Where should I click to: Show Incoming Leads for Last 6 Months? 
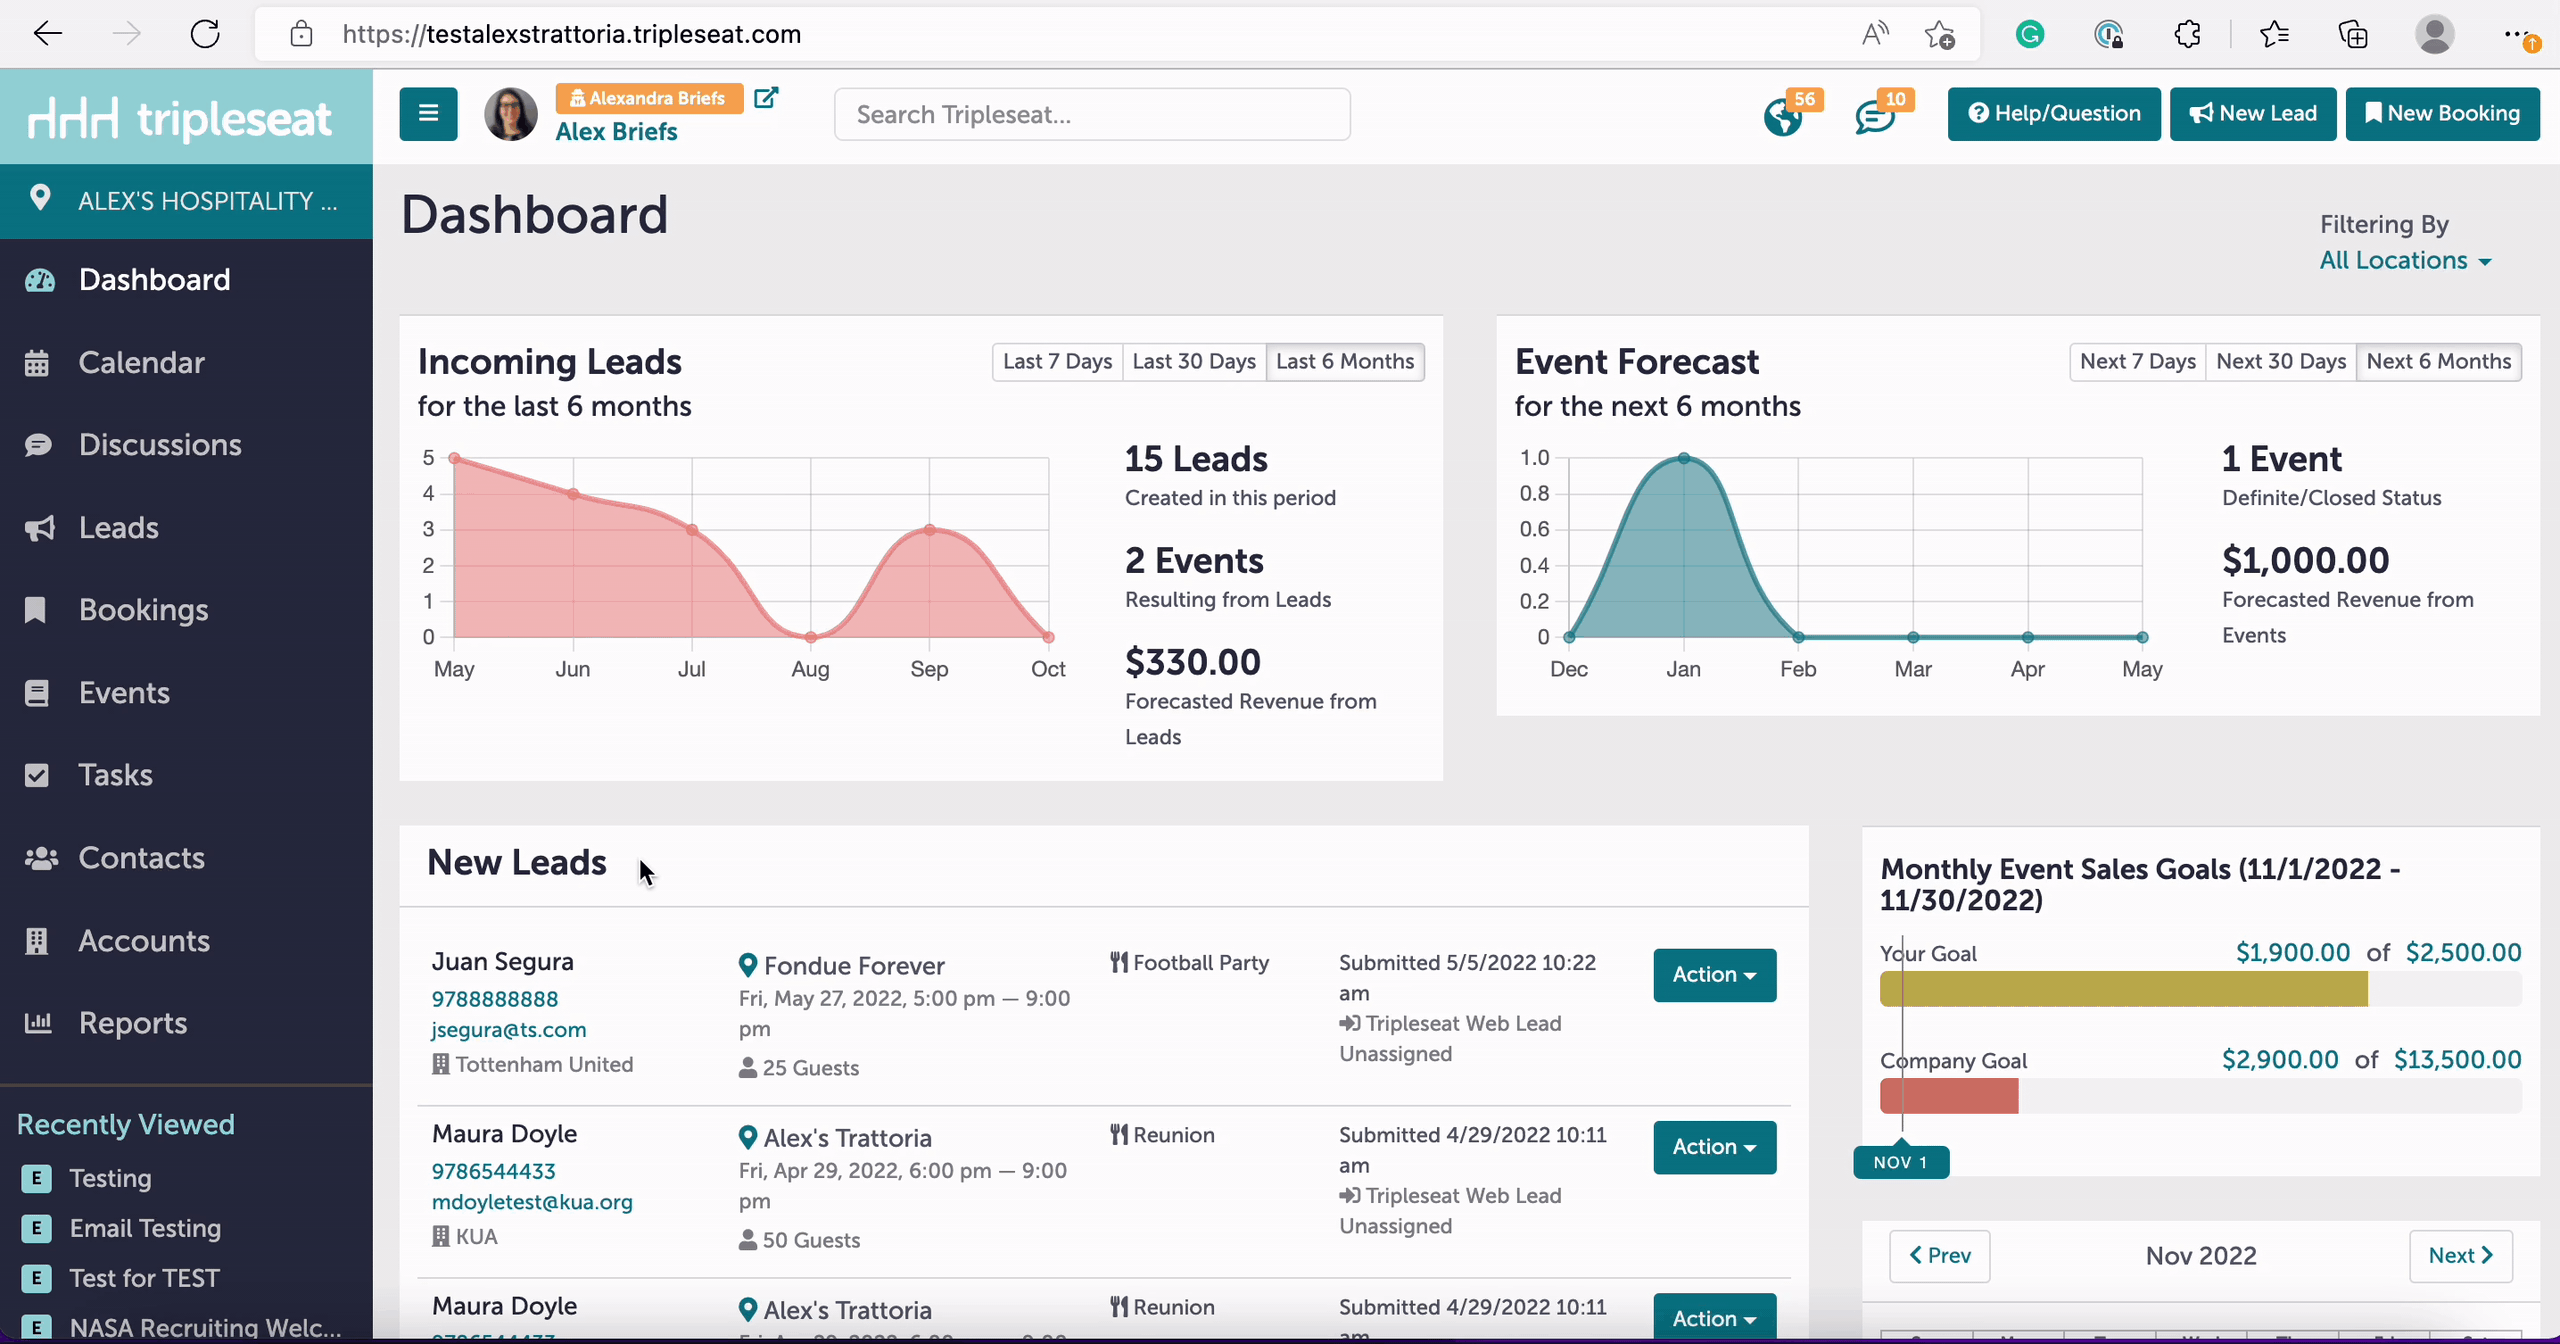click(1345, 361)
